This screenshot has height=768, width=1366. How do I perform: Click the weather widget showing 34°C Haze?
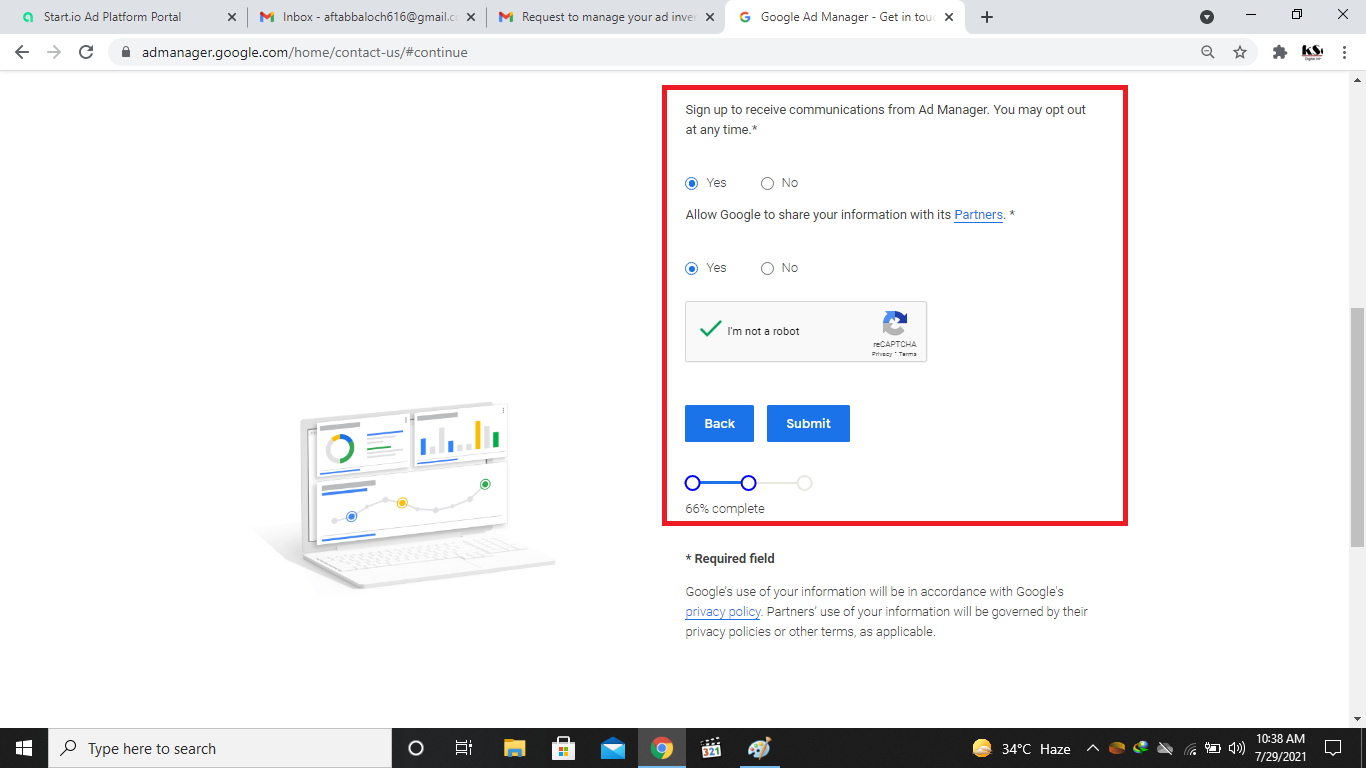tap(1021, 748)
